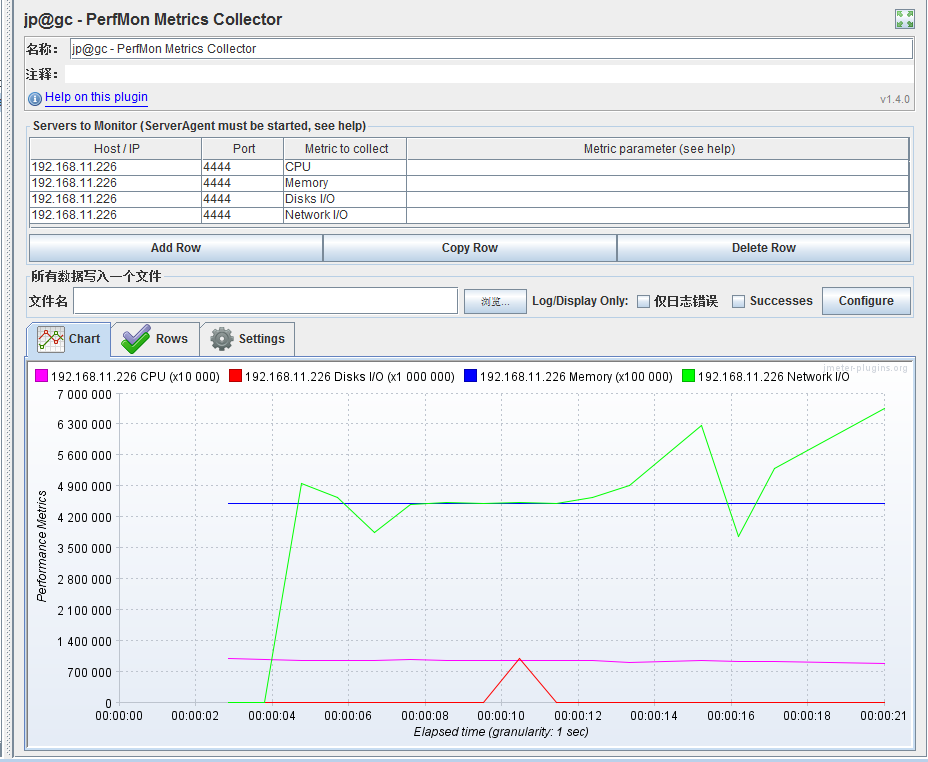Switch to the Rows tab
928x762 pixels.
tap(155, 339)
